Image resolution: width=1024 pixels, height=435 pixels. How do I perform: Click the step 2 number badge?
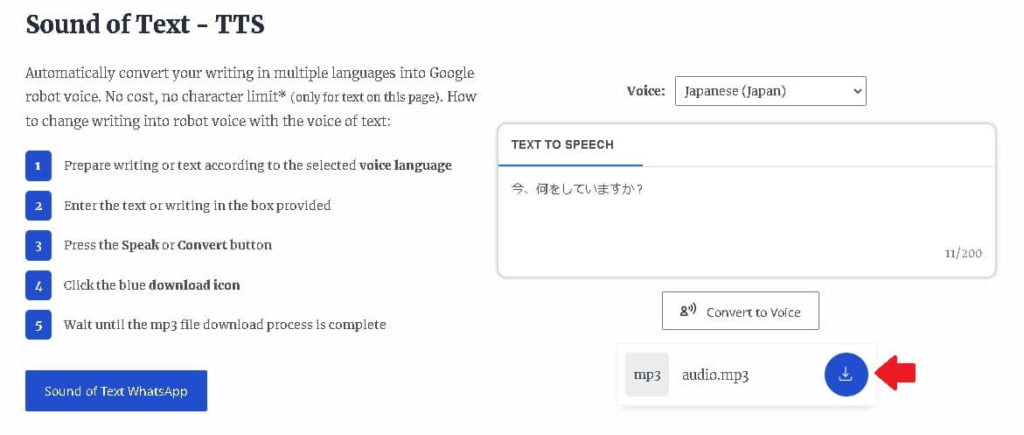pyautogui.click(x=39, y=206)
